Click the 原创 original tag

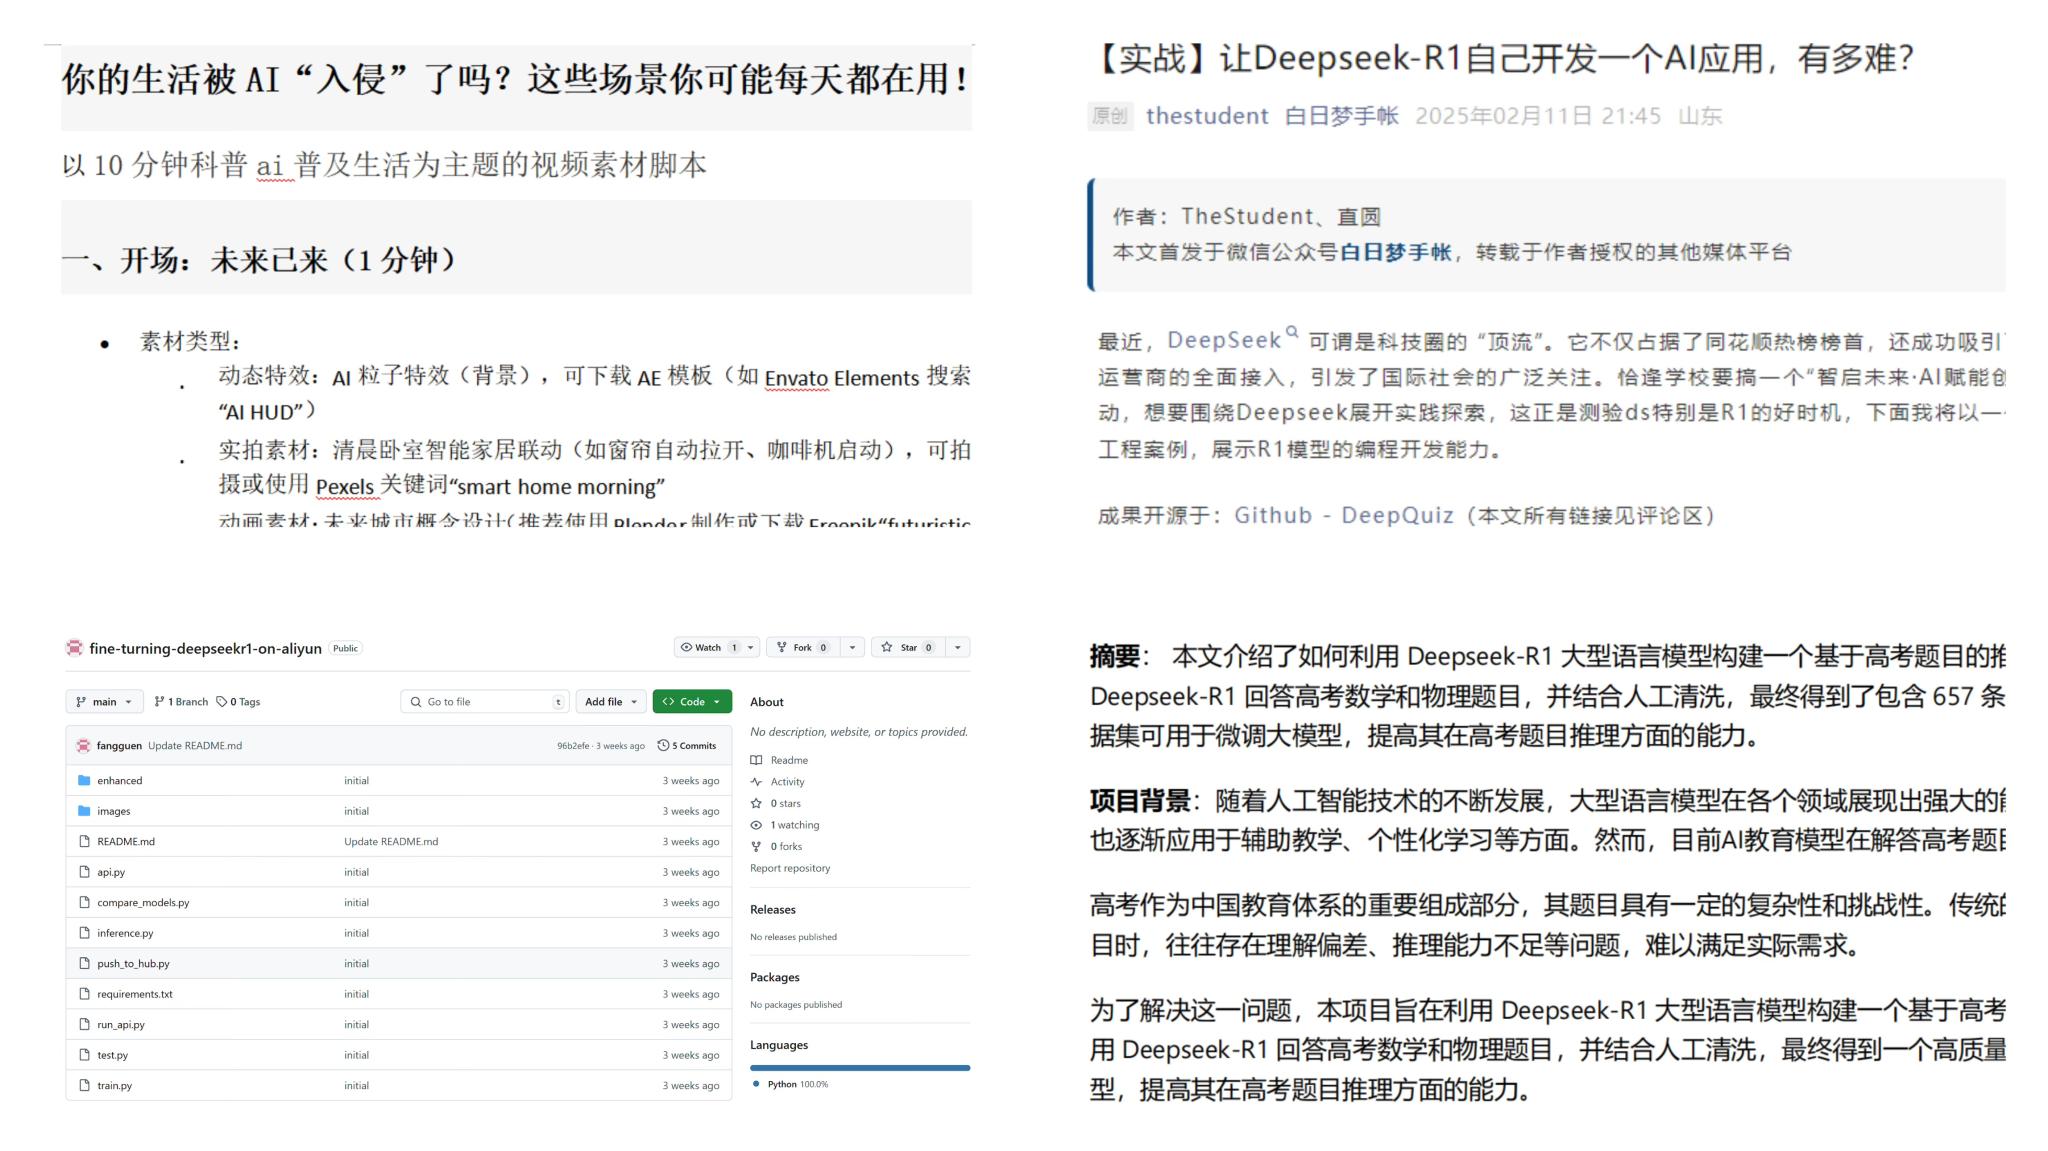tap(1110, 116)
